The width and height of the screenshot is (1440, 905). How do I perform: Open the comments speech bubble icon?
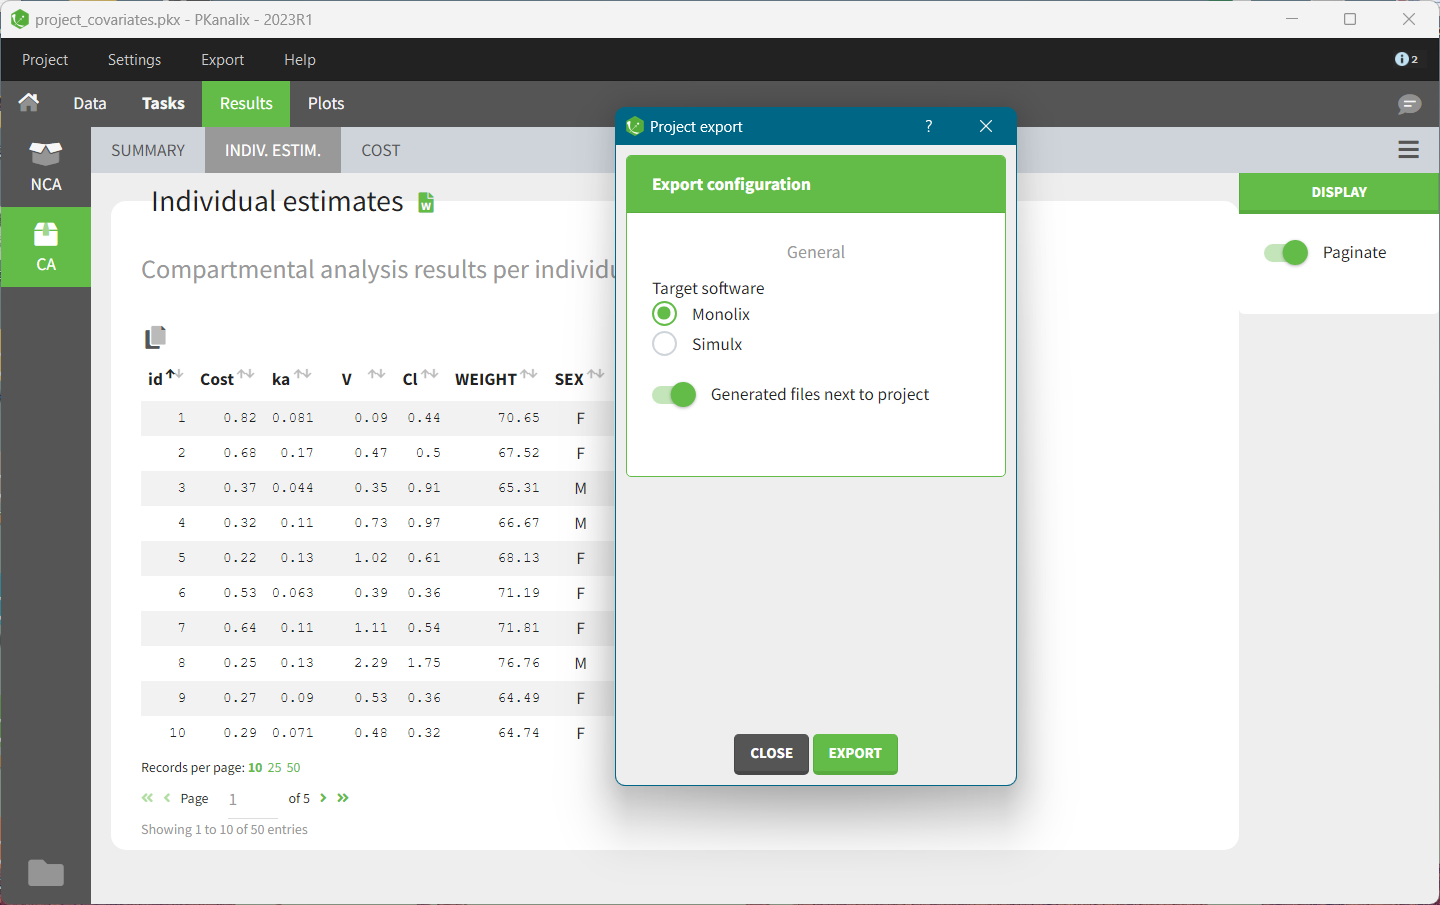1409,104
